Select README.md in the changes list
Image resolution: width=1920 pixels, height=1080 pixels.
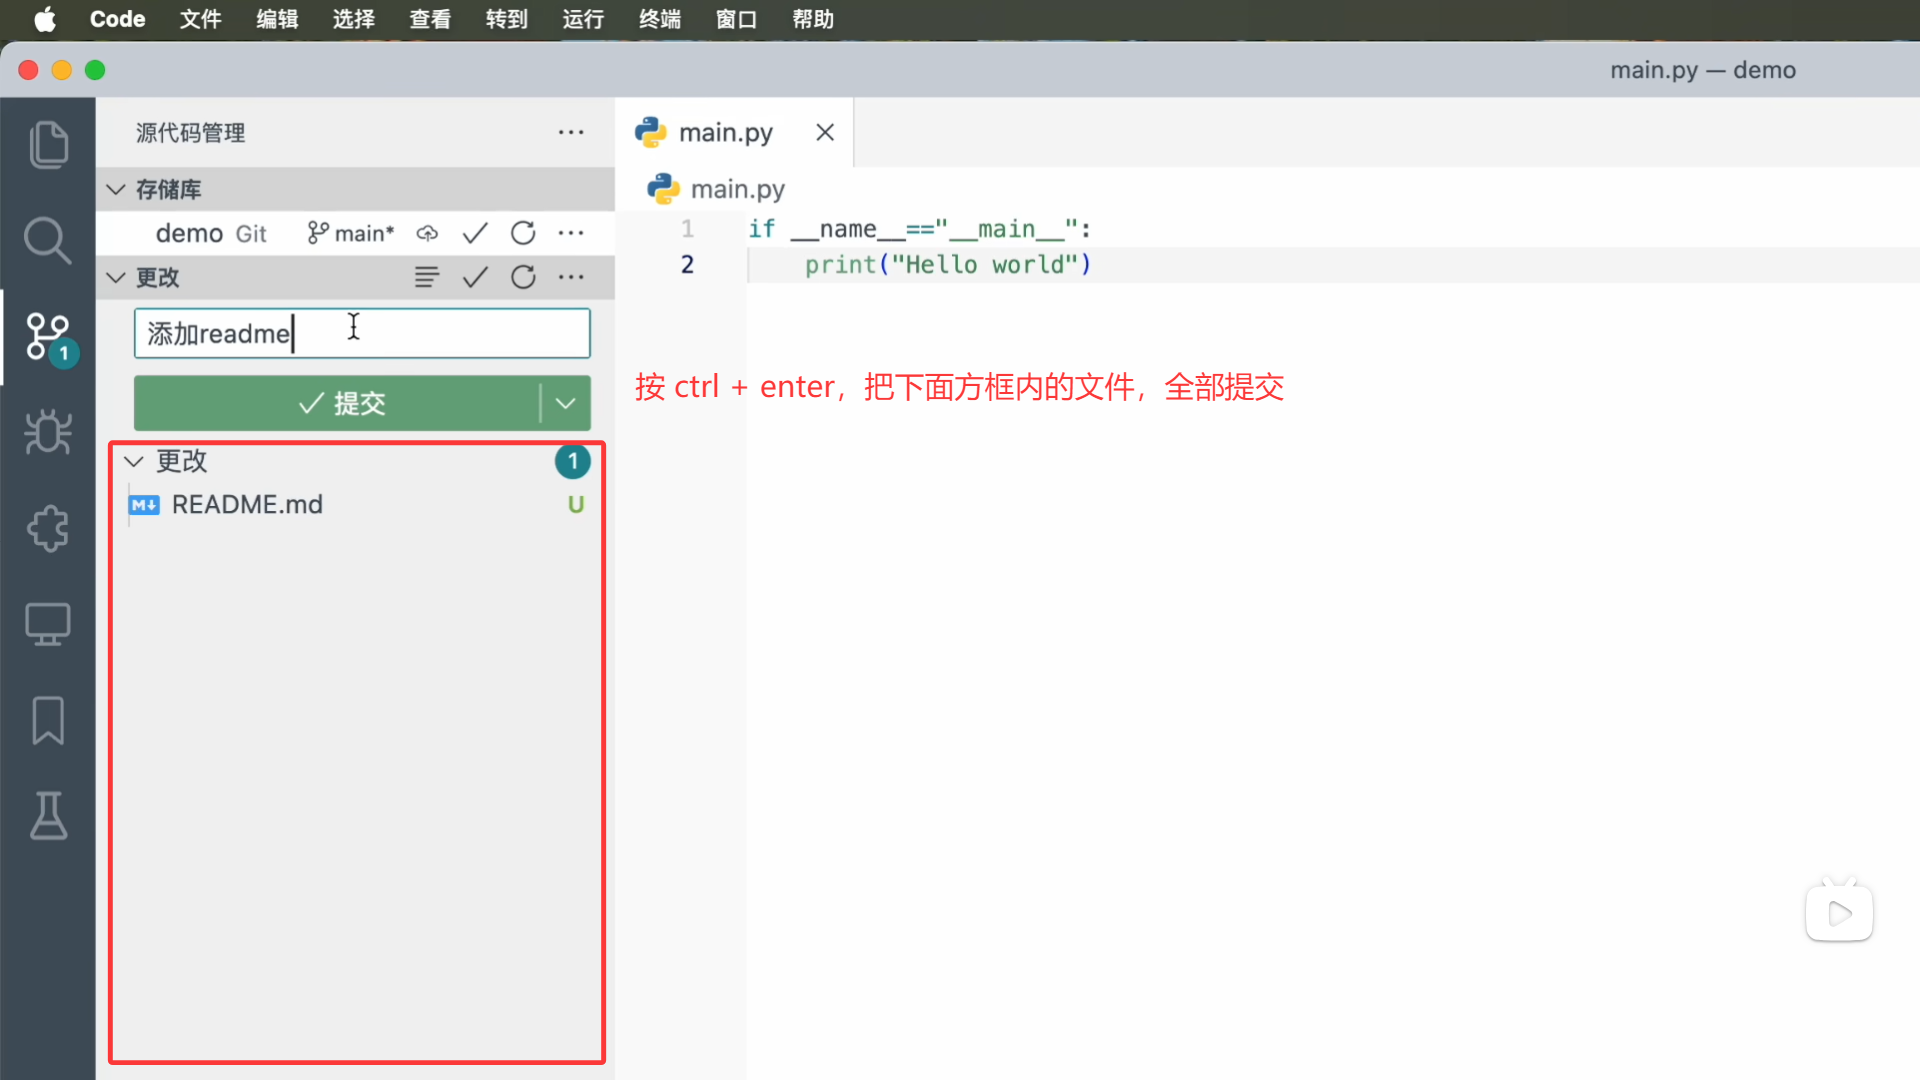[247, 505]
